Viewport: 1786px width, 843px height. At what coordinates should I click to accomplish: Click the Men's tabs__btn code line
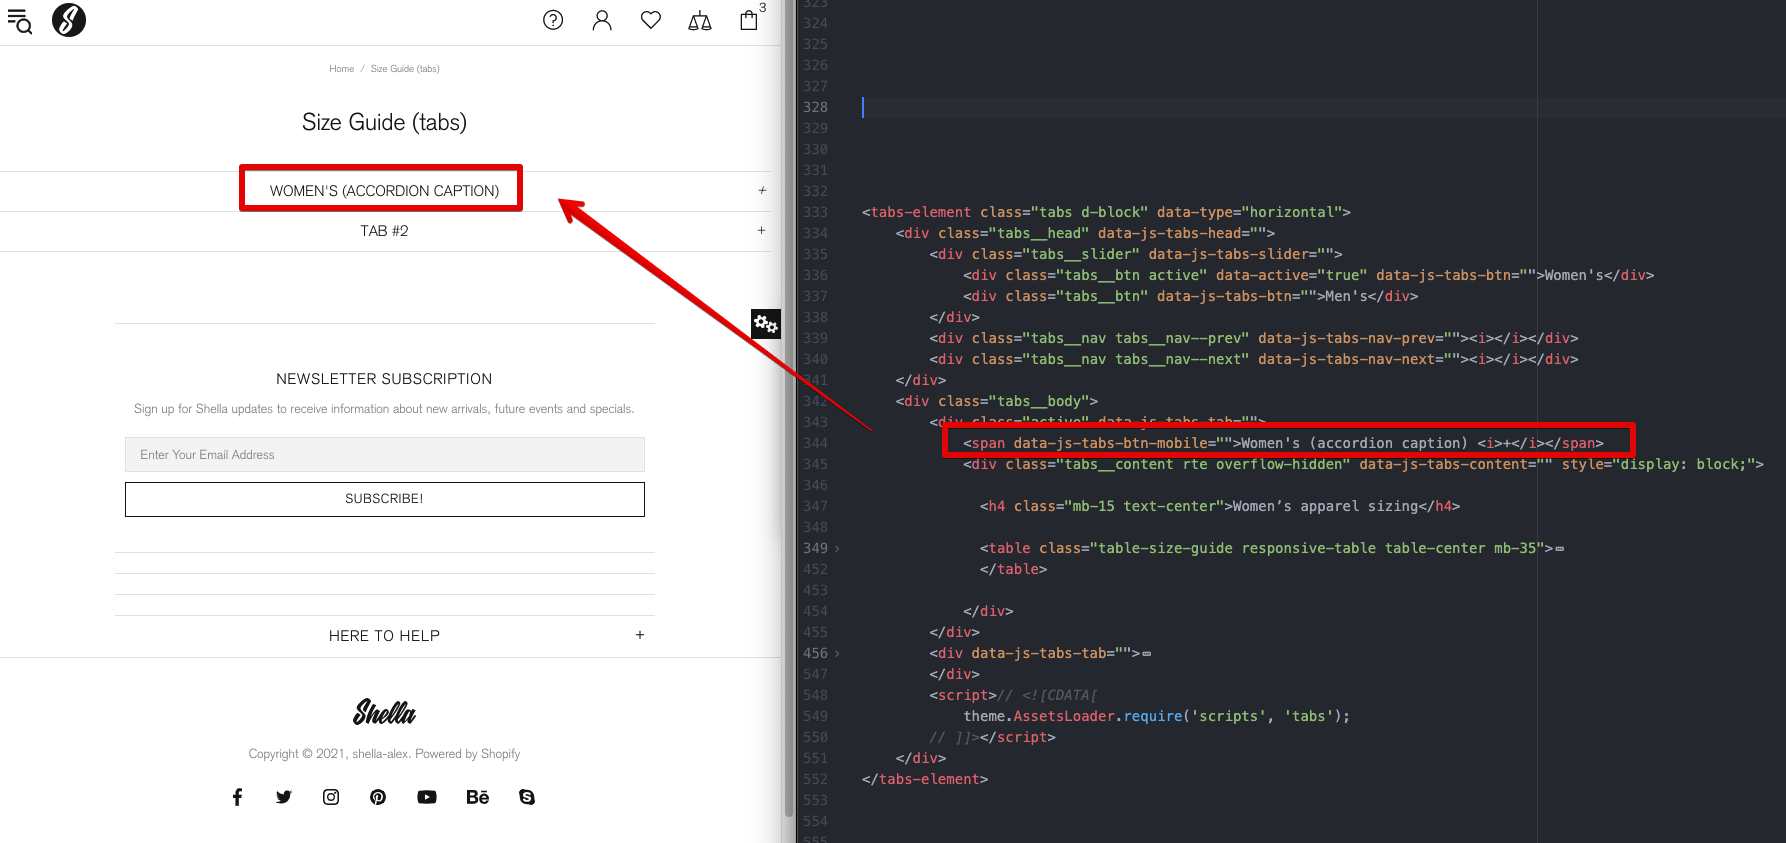pos(1191,296)
